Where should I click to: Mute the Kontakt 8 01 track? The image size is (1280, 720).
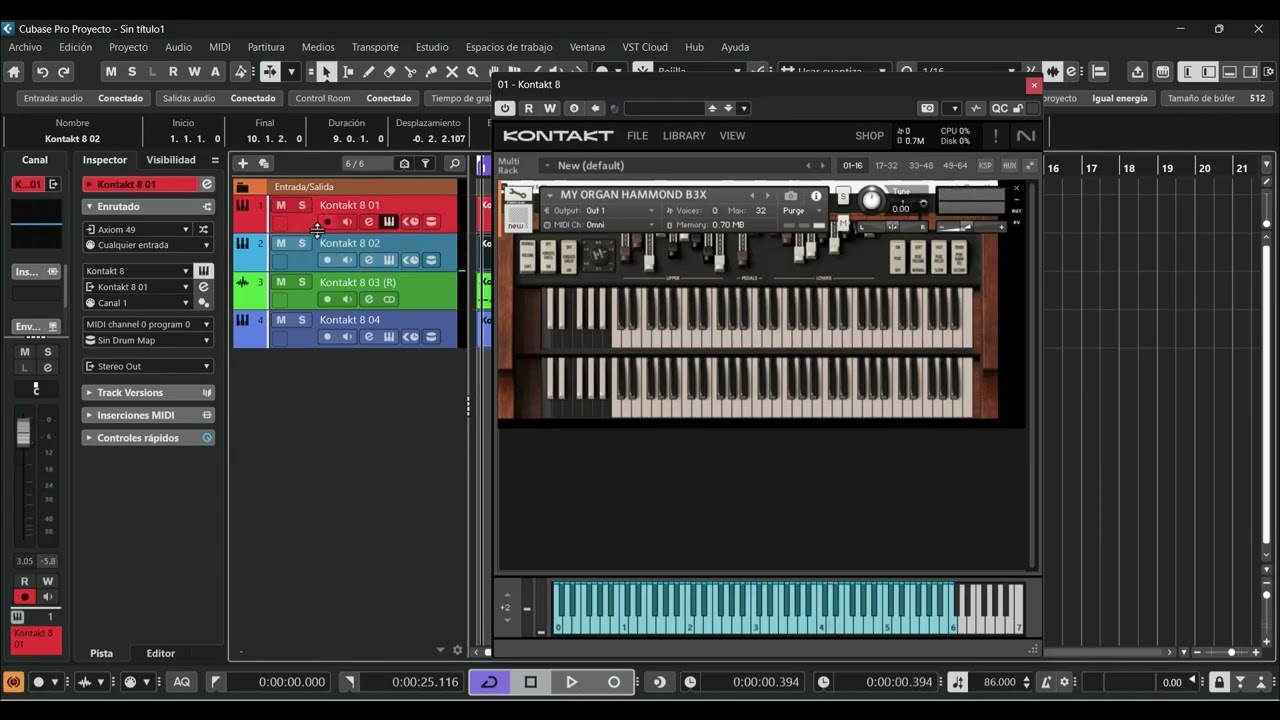point(281,205)
